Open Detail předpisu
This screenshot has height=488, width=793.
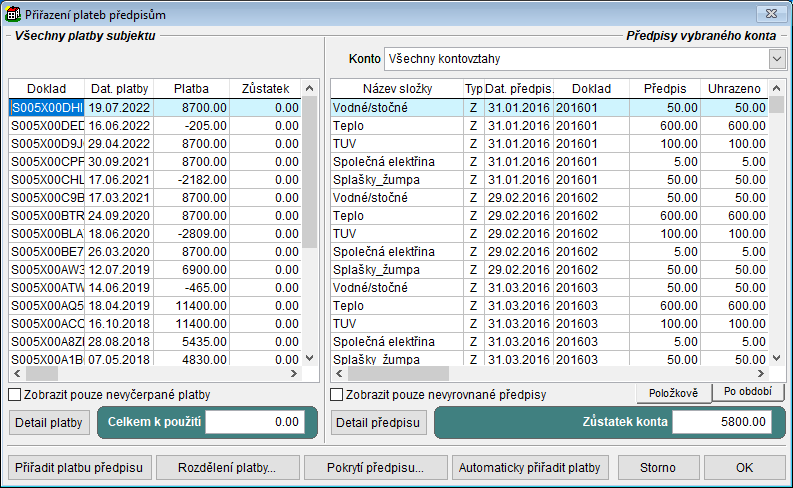378,423
